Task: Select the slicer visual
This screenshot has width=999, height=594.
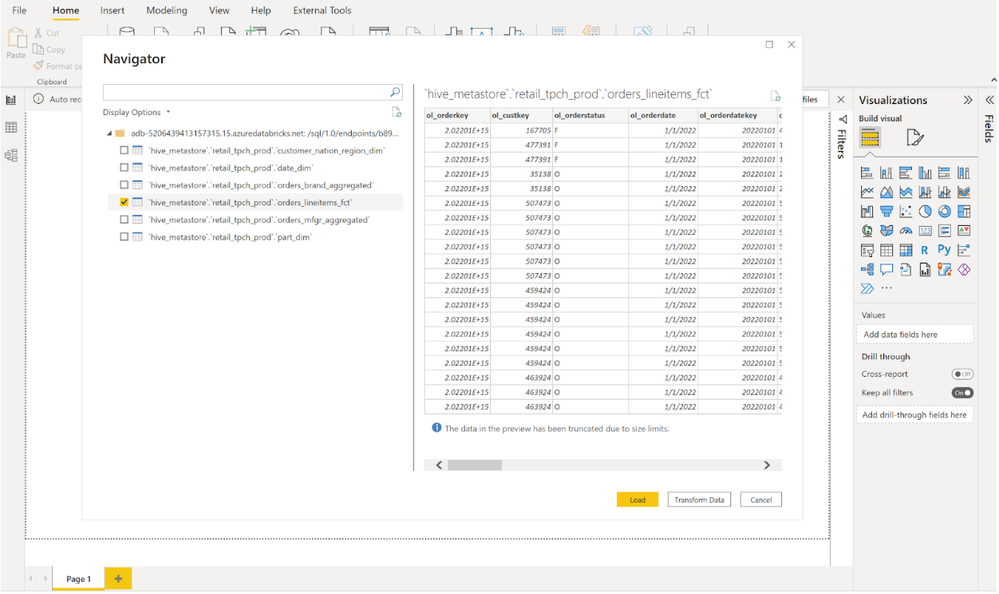Action: click(x=866, y=250)
